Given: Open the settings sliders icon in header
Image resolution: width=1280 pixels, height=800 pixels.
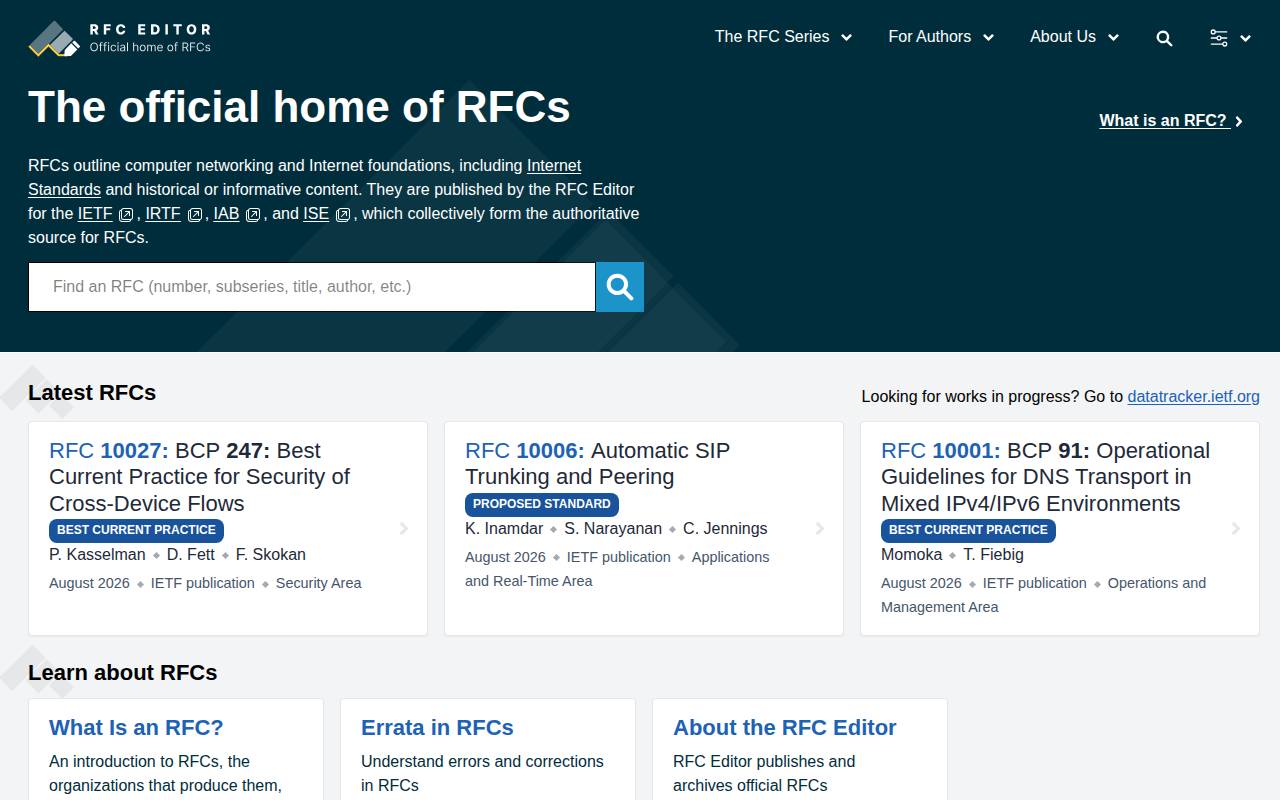Looking at the screenshot, I should tap(1218, 38).
